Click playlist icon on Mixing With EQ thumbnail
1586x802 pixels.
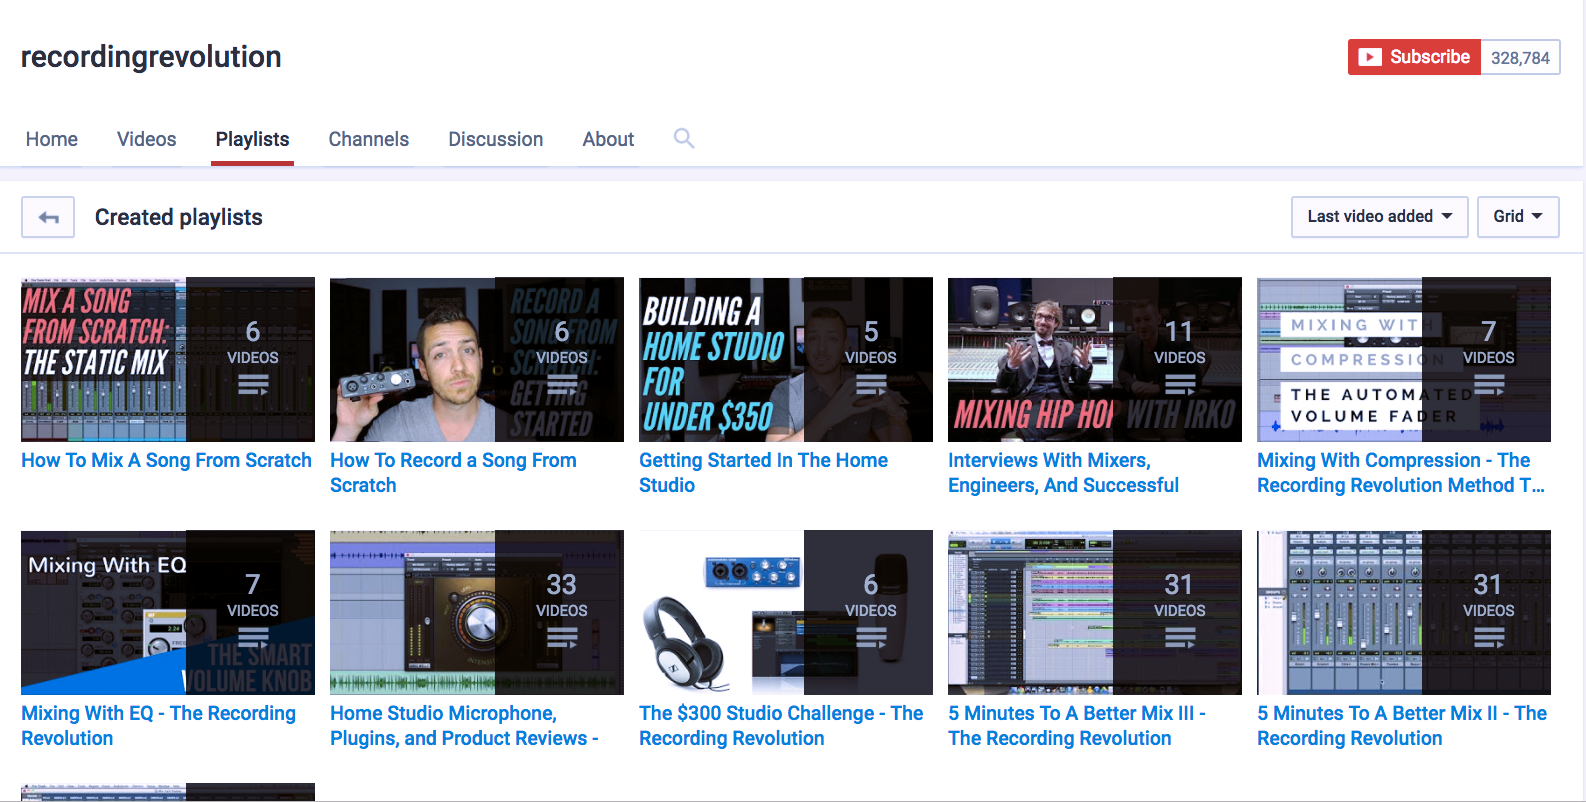coord(253,637)
